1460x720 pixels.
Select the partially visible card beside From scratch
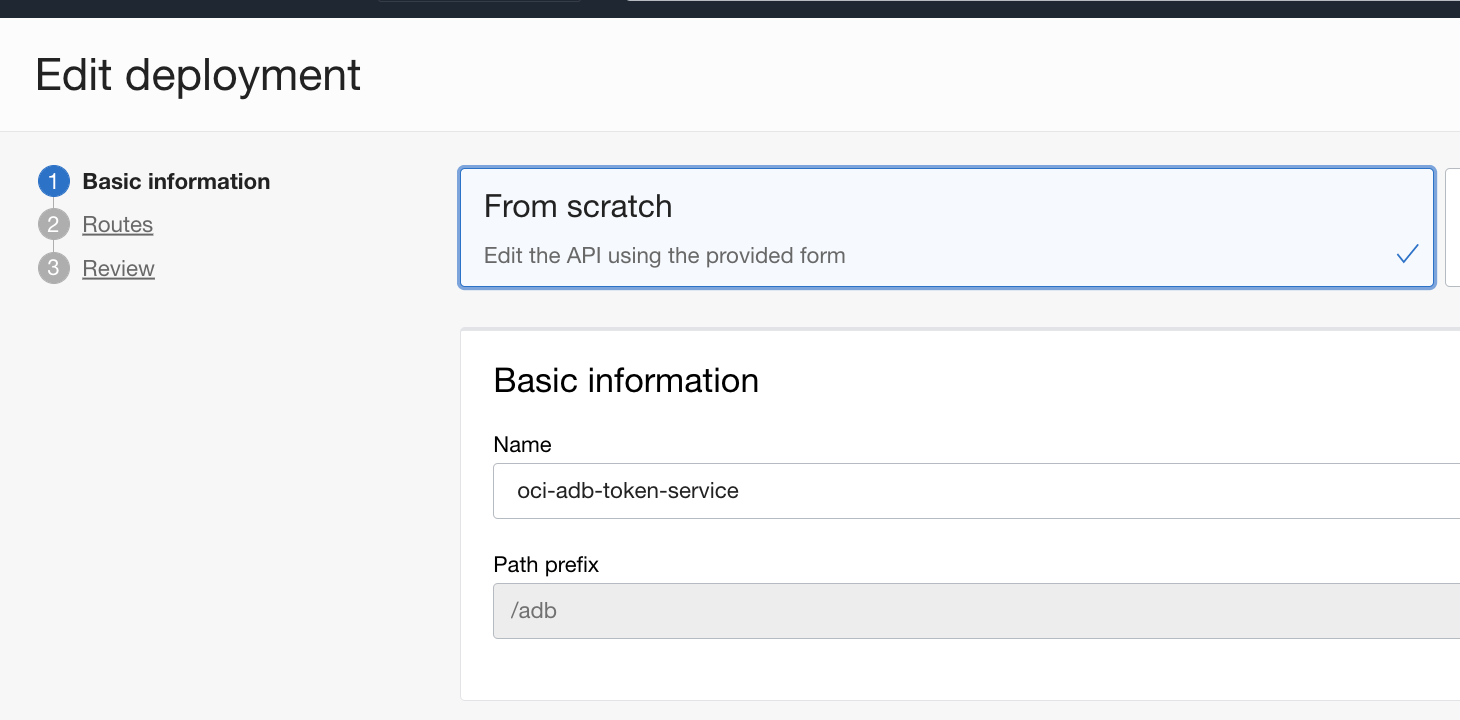coord(1453,228)
